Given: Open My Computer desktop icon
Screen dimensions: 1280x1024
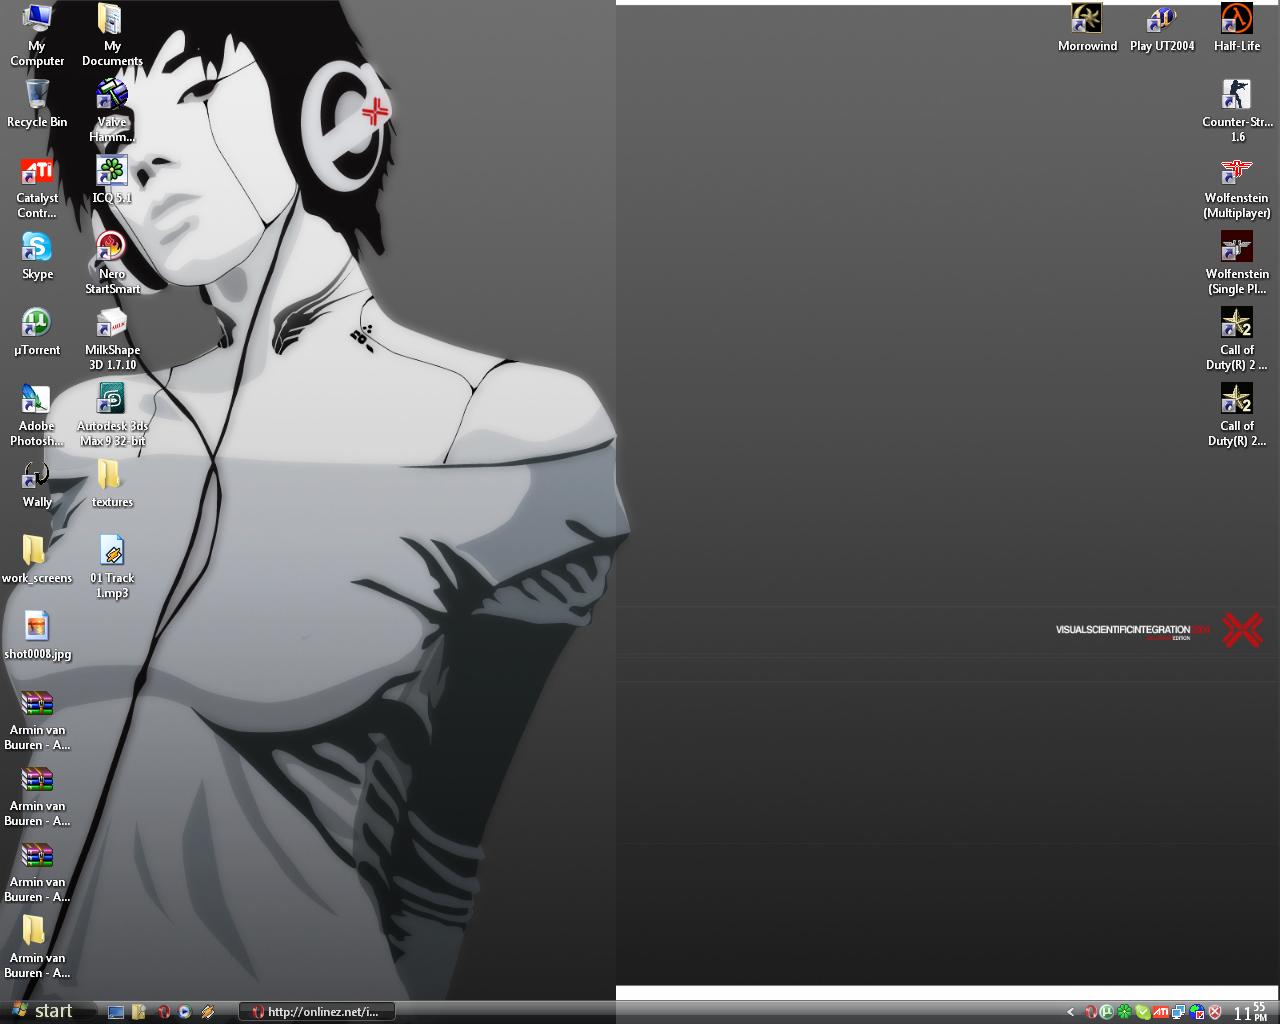Looking at the screenshot, I should tap(37, 34).
